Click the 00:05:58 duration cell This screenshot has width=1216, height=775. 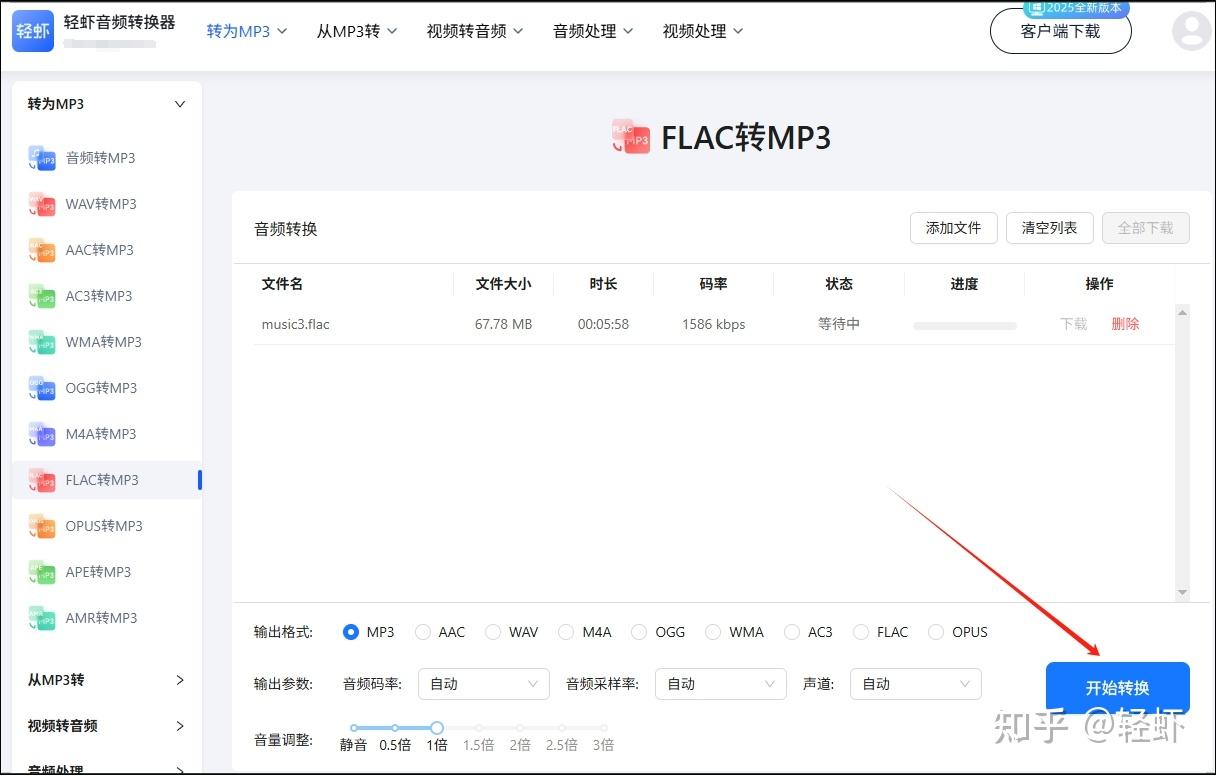pyautogui.click(x=603, y=324)
